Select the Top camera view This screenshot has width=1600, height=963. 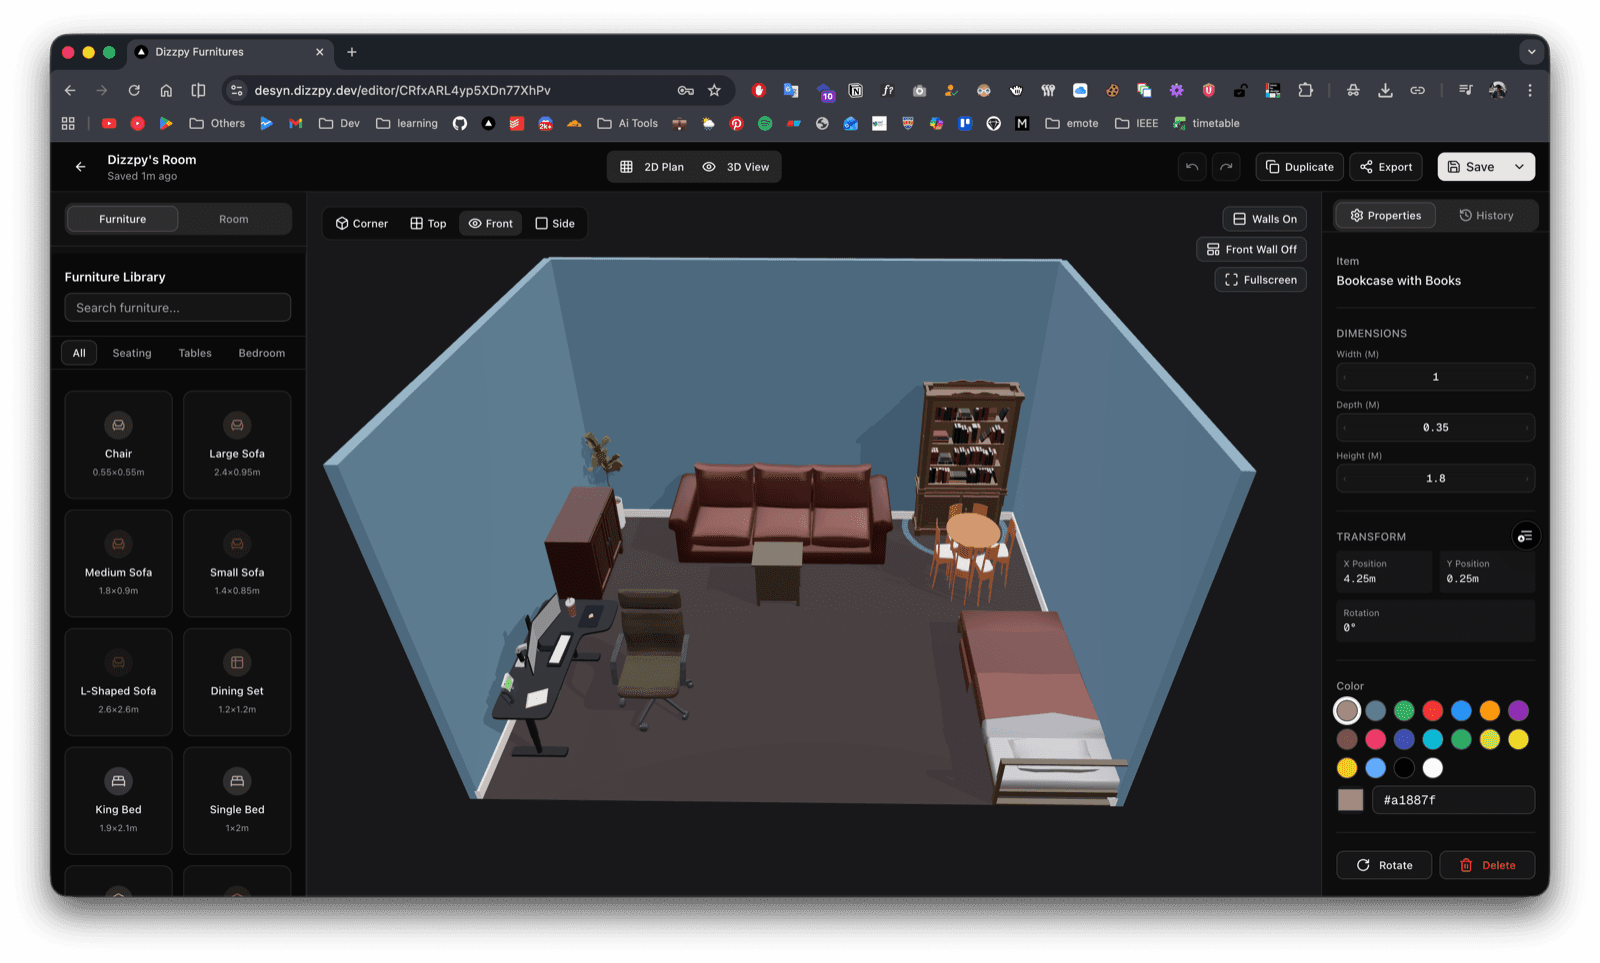428,223
